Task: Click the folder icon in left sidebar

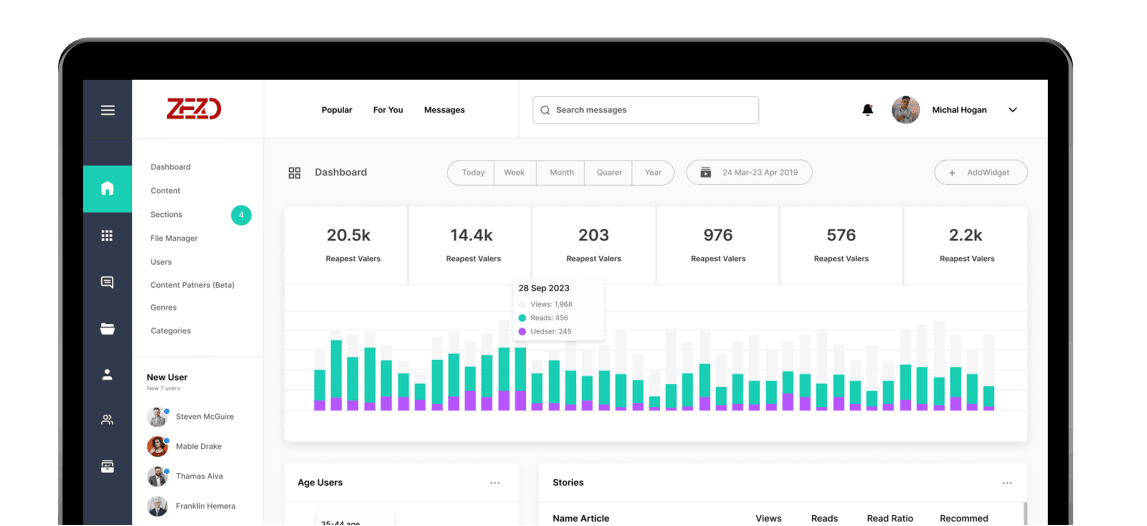Action: pyautogui.click(x=107, y=329)
